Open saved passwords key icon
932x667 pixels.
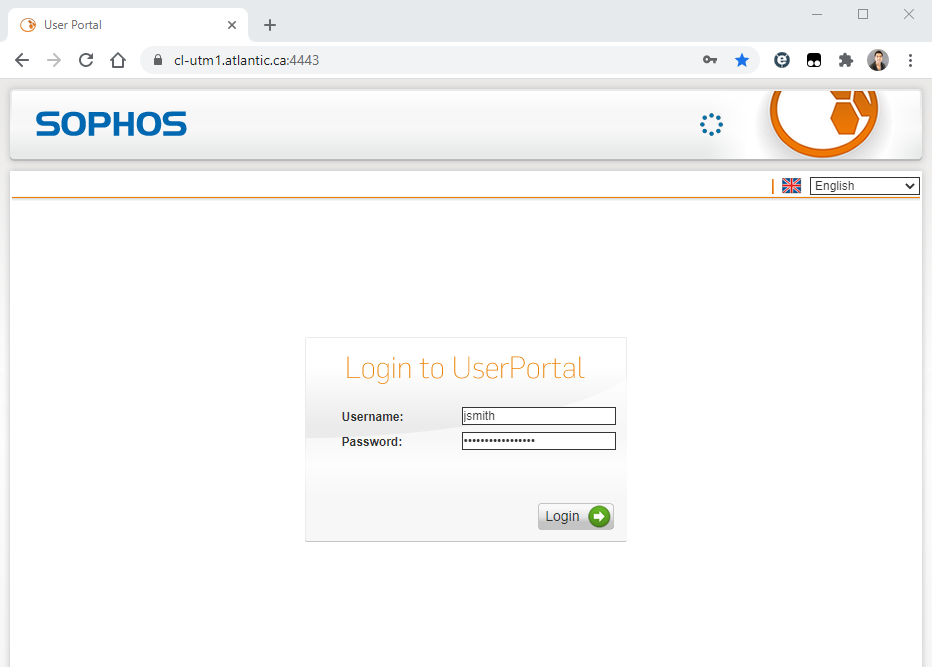point(710,60)
